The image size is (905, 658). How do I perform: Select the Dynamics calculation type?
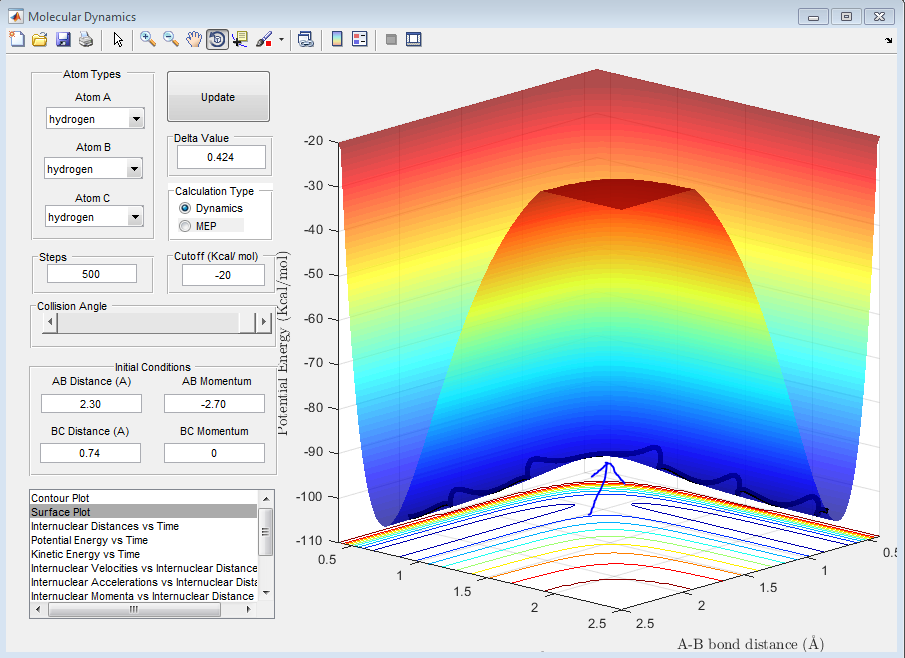coord(185,208)
